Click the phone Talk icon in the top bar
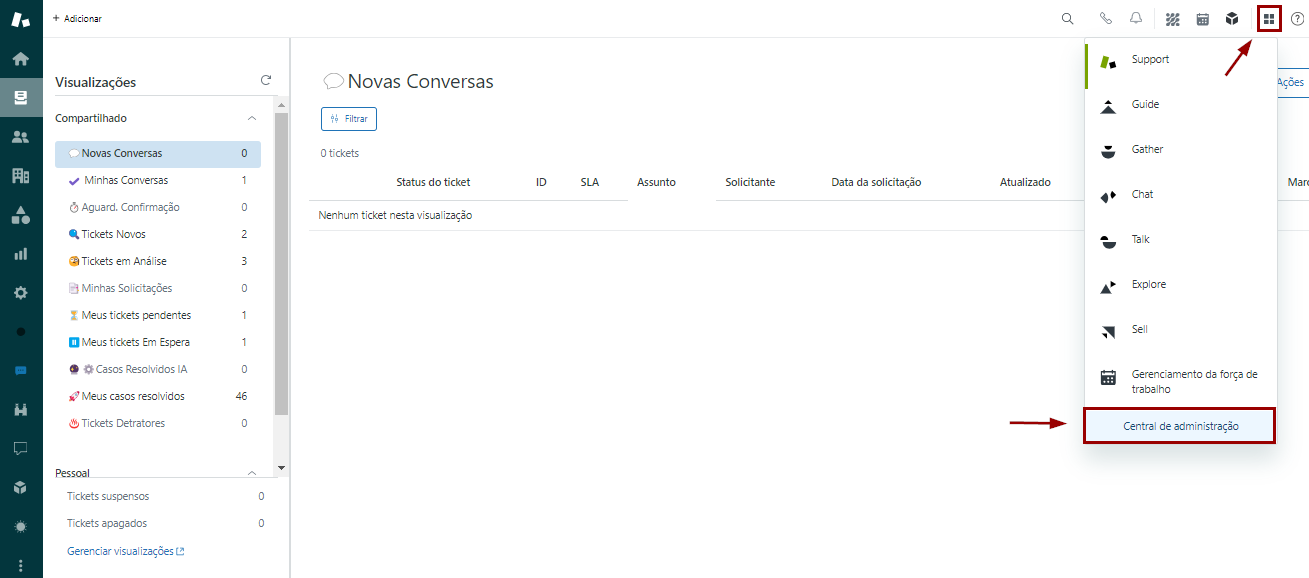 1105,18
